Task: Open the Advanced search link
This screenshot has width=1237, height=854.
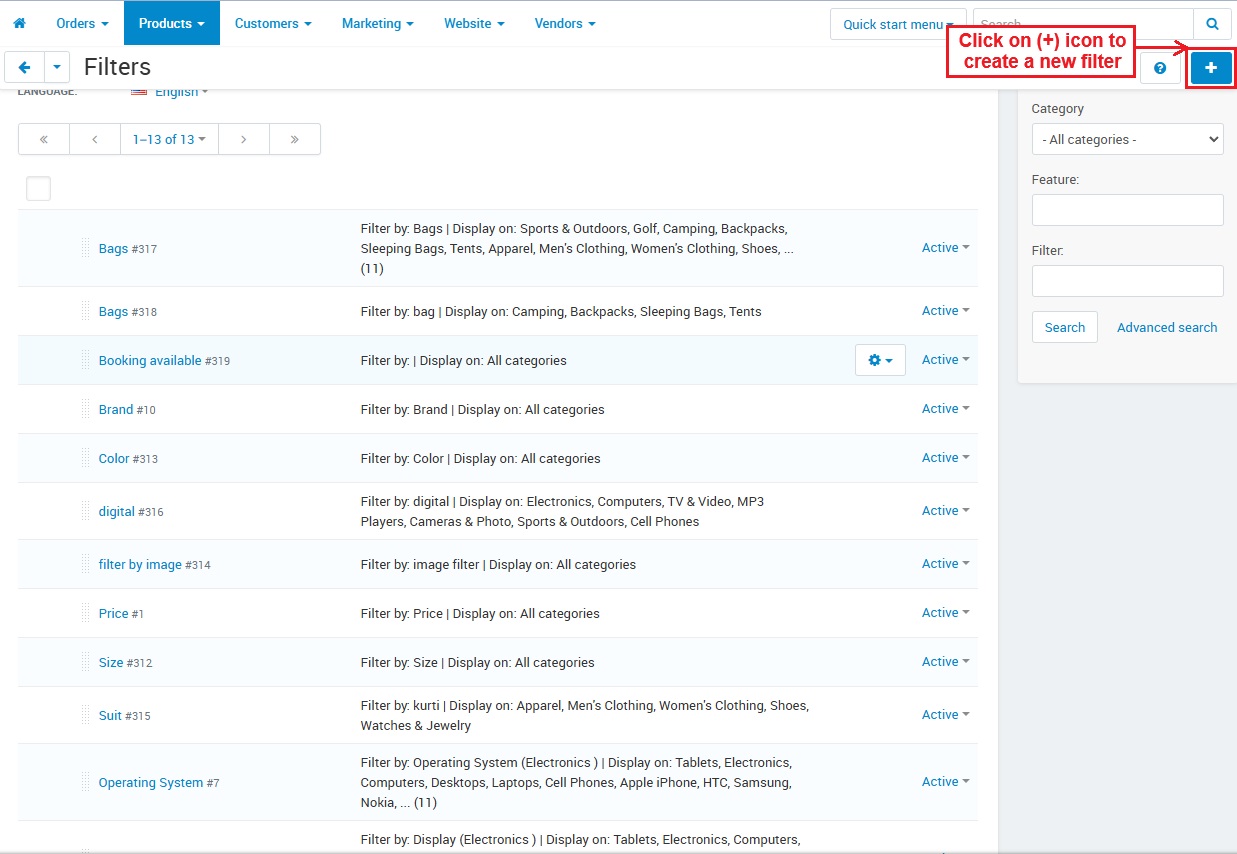Action: (1167, 327)
